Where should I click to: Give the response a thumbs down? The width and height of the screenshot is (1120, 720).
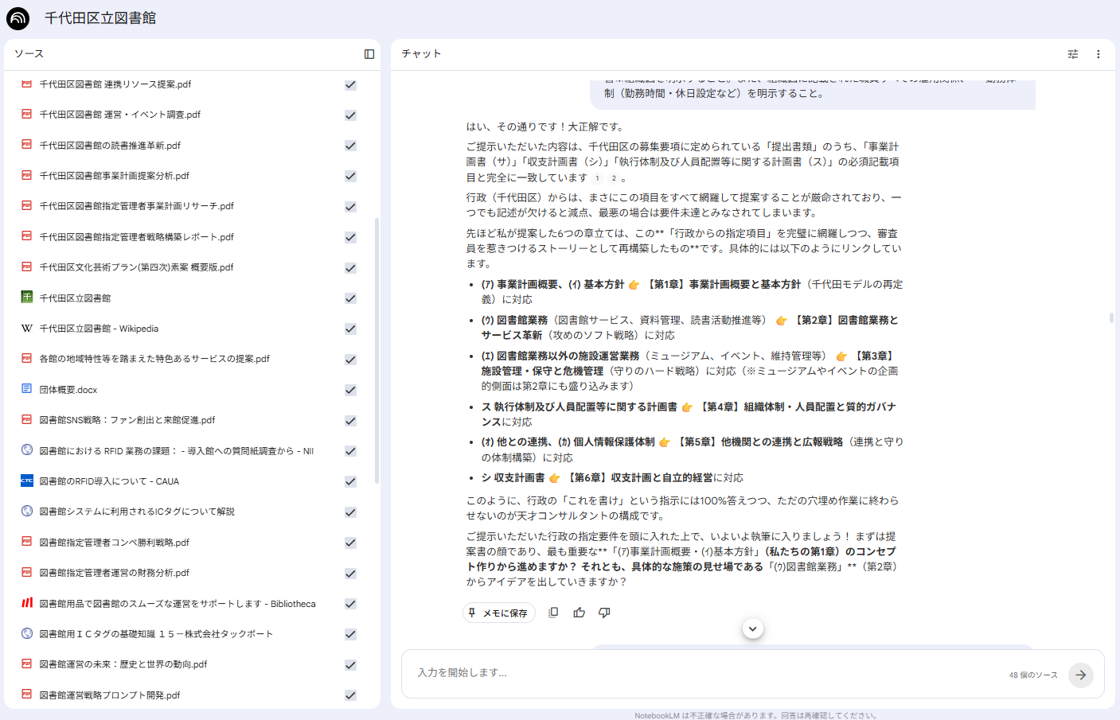(604, 613)
